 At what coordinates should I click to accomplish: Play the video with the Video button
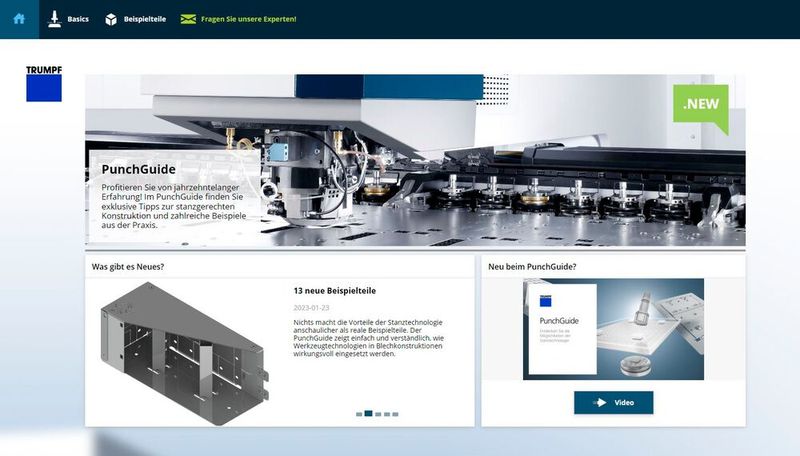pyautogui.click(x=613, y=402)
